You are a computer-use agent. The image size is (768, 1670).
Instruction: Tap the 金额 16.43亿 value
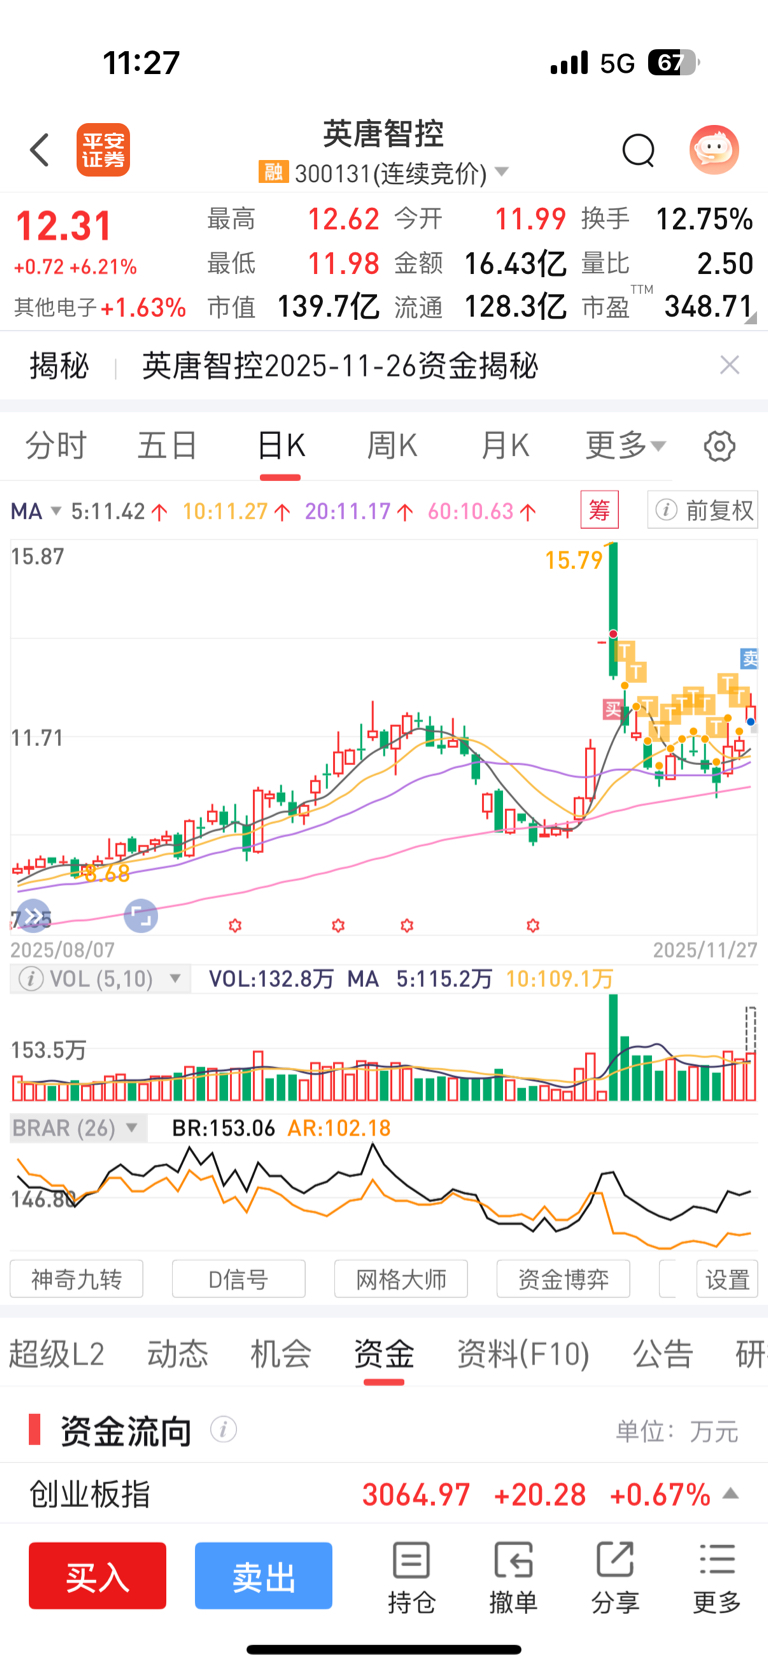coord(515,263)
